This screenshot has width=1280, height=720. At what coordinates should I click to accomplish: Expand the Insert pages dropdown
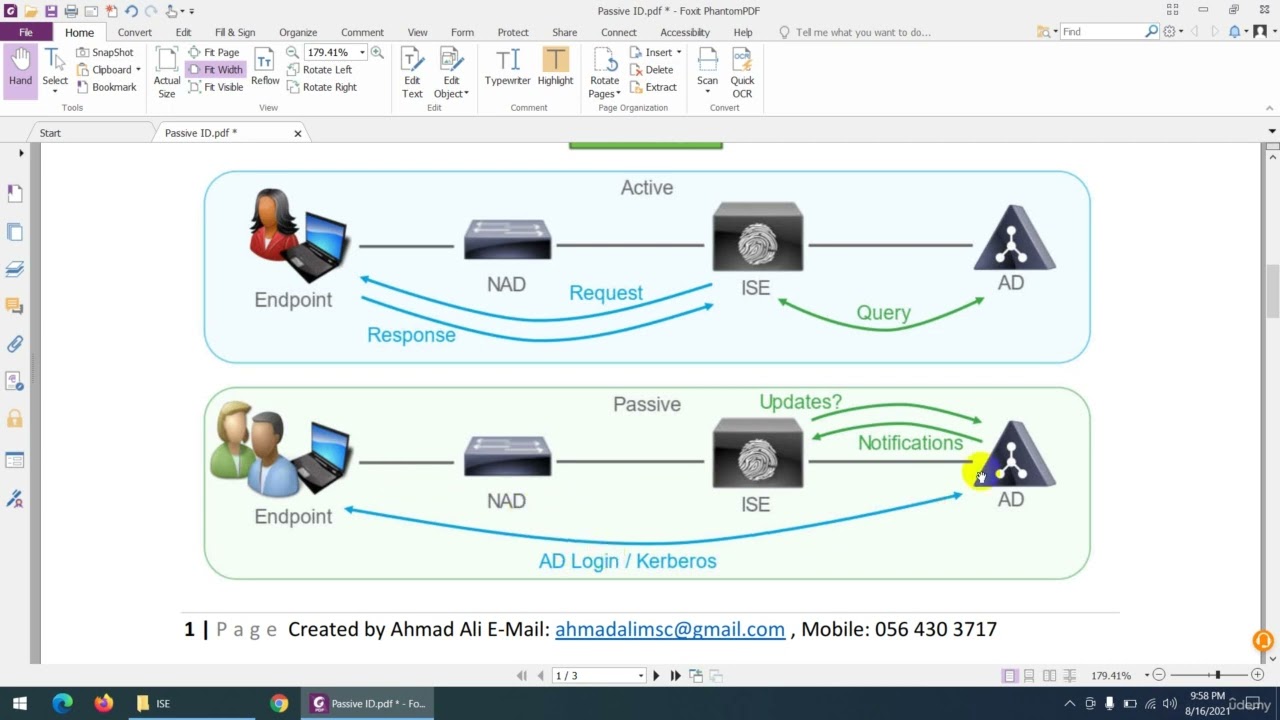[x=679, y=52]
